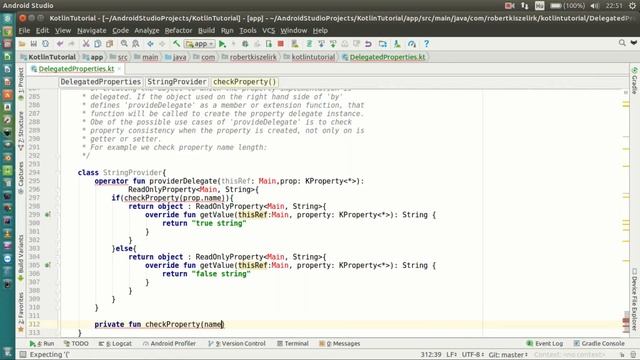640x360 pixels.
Task: Open the Favorites tool window
Action: pyautogui.click(x=21, y=312)
